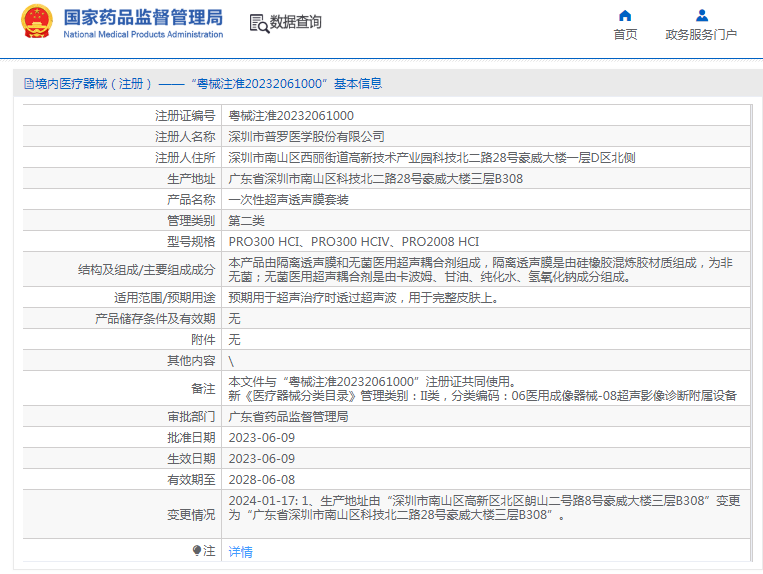Viewport: 763px width, 574px height.
Task: Select the 备注 remark text
Action: pyautogui.click(x=483, y=388)
